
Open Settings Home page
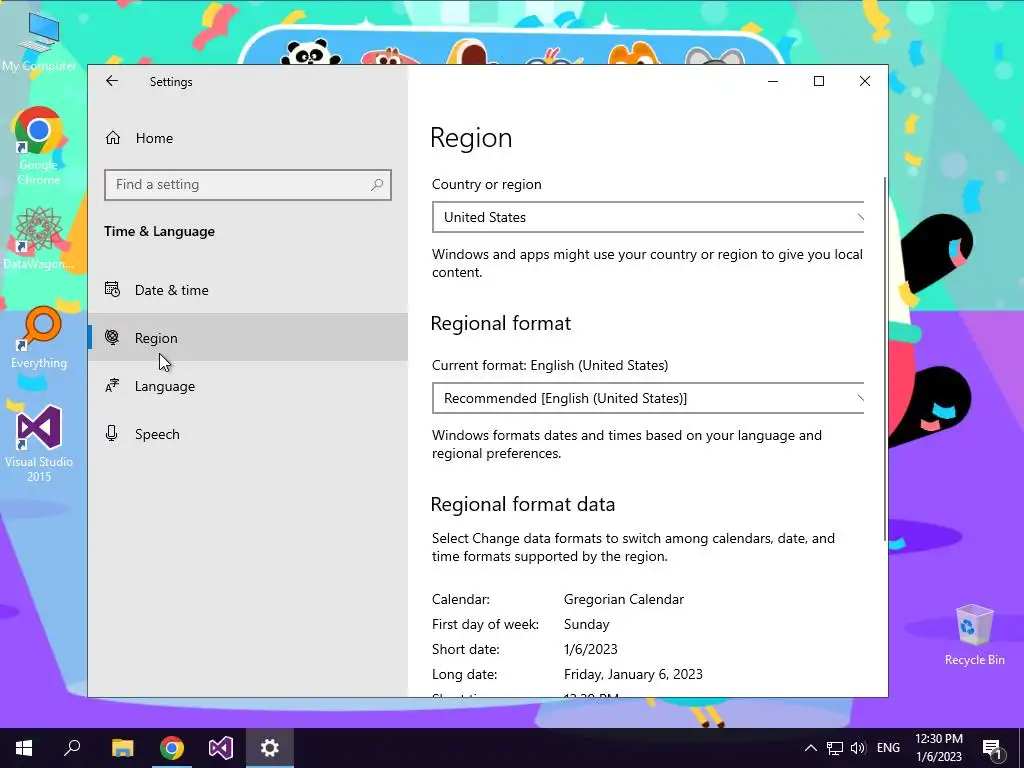248,138
